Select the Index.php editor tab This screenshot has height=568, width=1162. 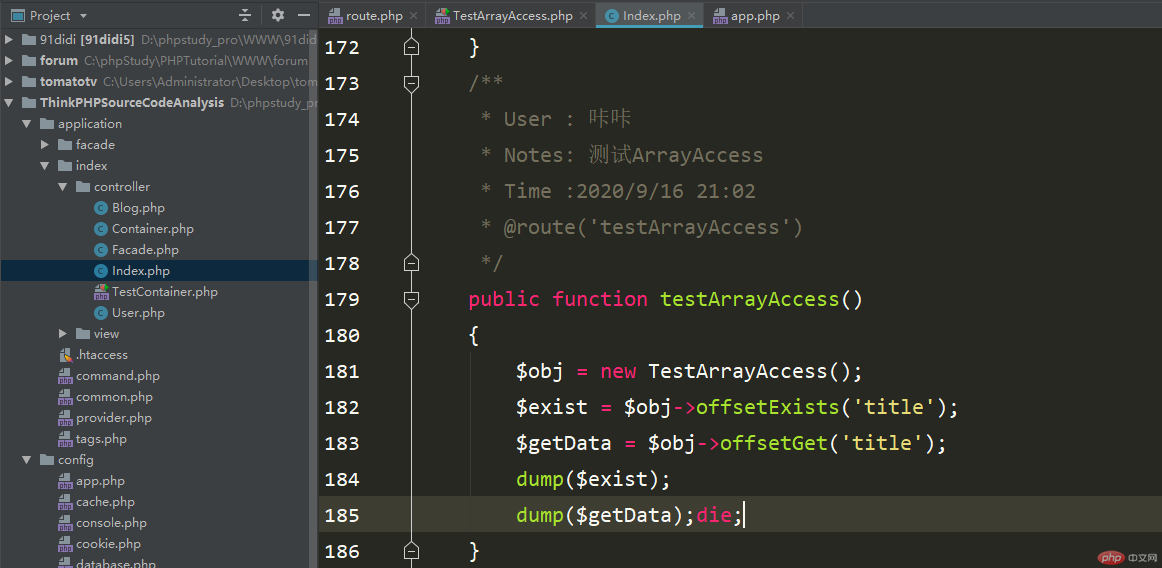click(x=651, y=16)
